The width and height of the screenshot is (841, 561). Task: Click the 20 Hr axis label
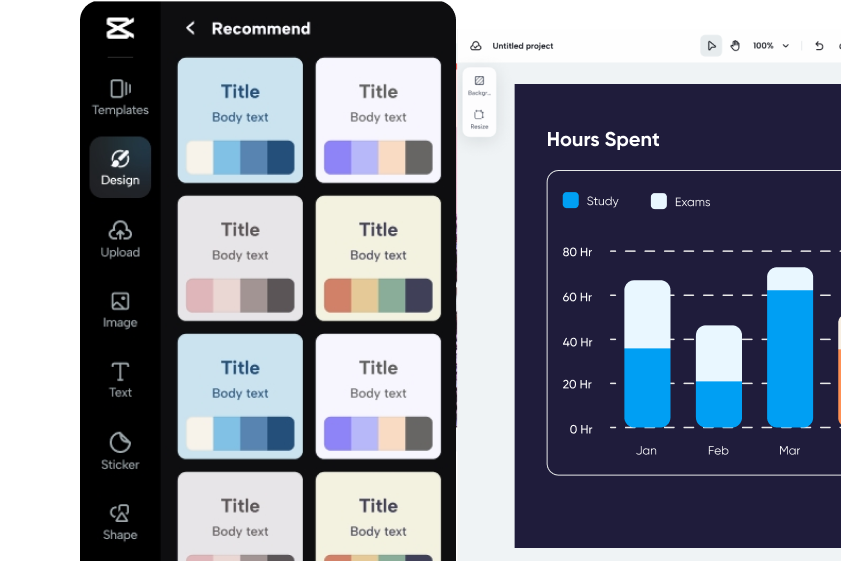577,385
